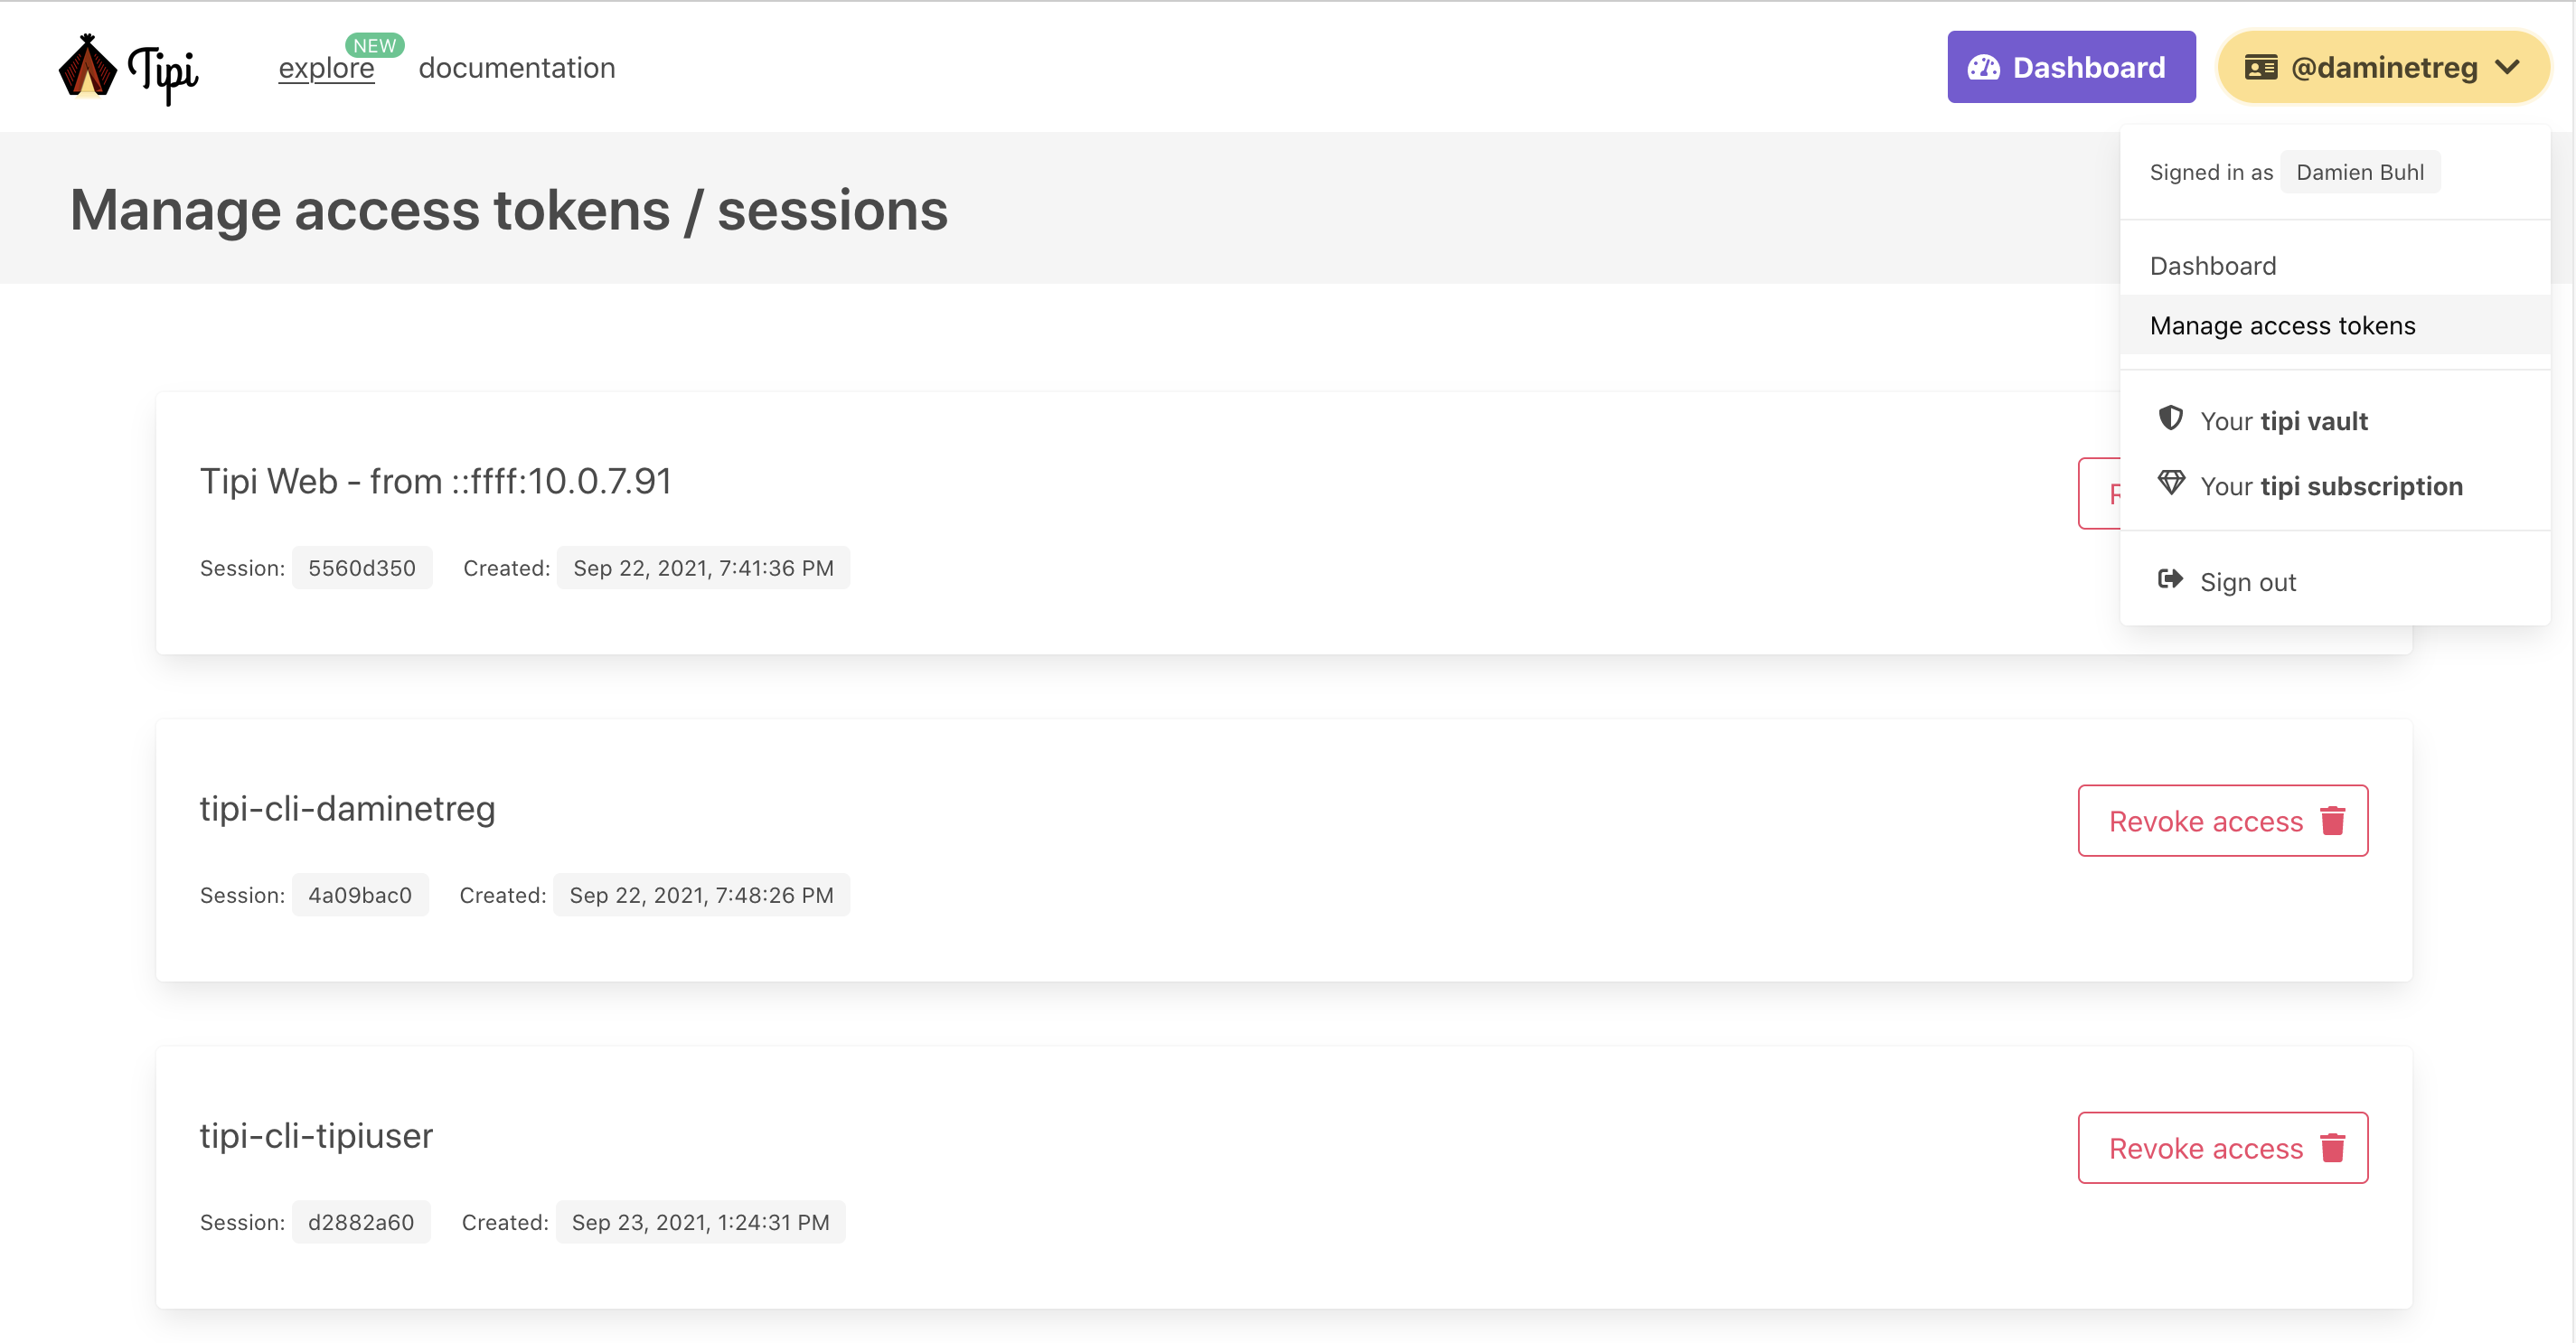This screenshot has height=1343, width=2576.
Task: Open Your tipi vault menu item
Action: tap(2284, 421)
